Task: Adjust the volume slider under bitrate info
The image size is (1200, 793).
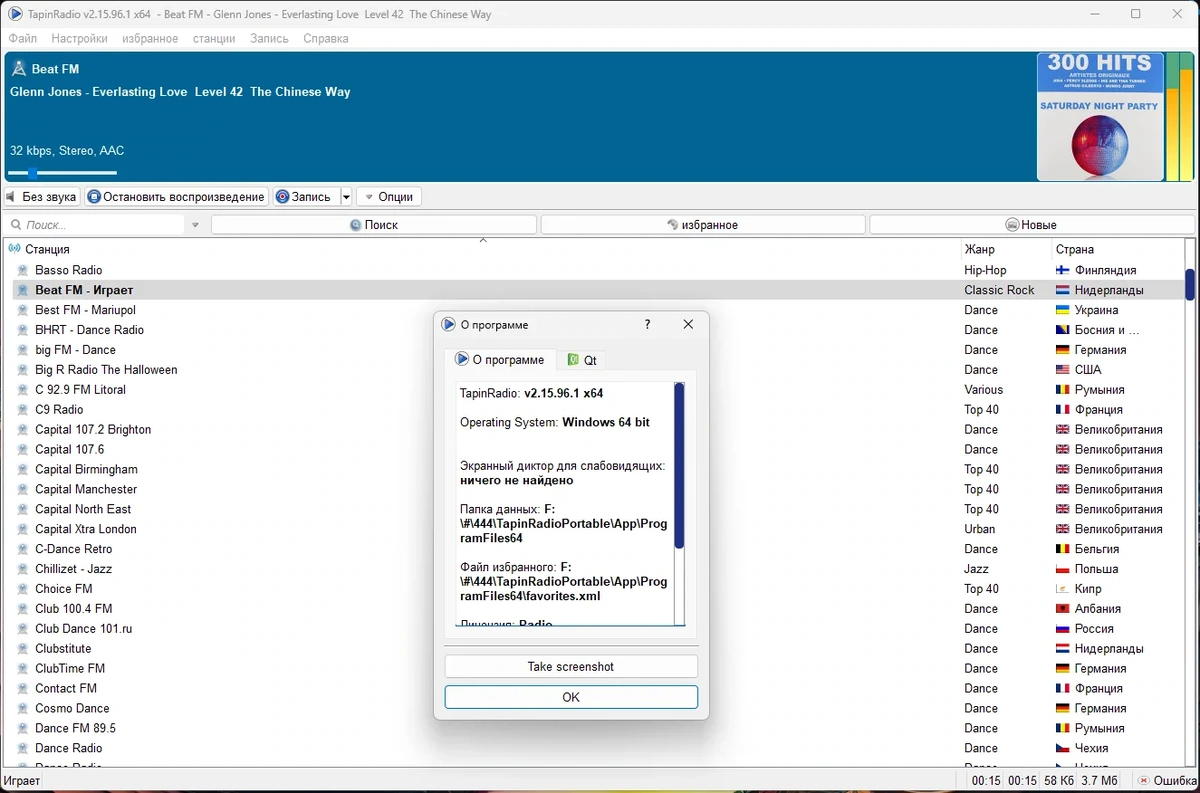Action: click(x=63, y=173)
